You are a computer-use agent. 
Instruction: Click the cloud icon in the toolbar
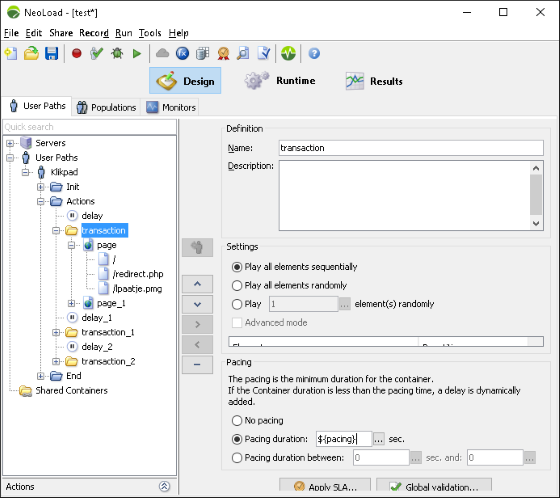point(162,53)
